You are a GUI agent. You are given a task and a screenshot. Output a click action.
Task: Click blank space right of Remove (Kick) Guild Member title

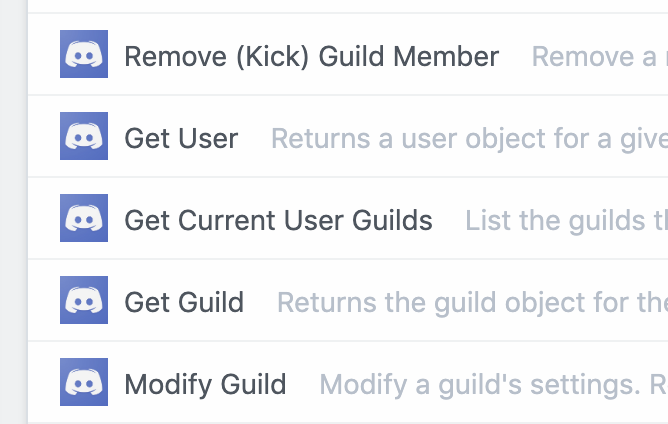(515, 56)
